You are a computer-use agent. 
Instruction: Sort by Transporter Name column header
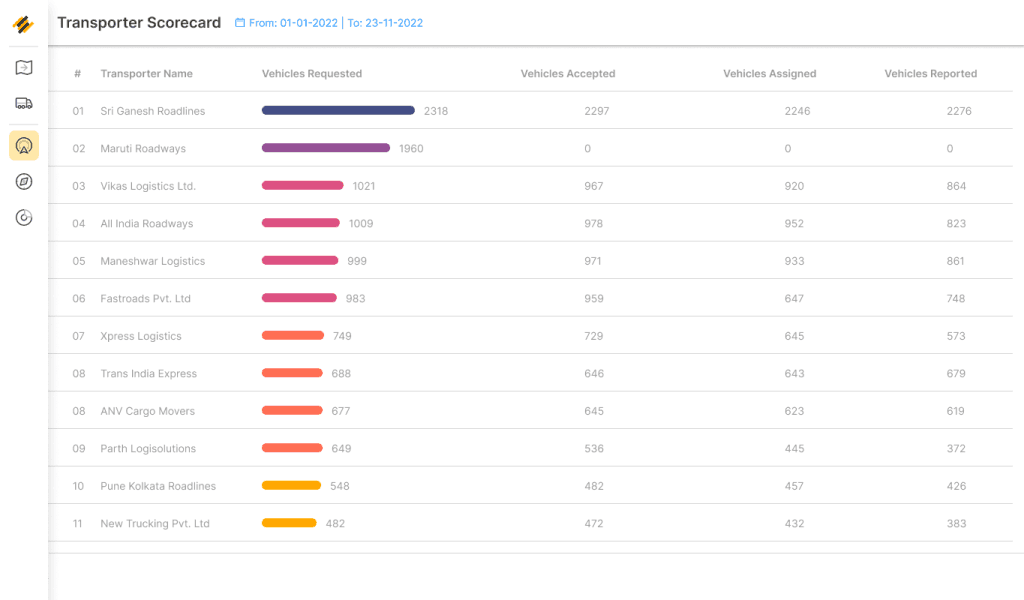point(146,74)
